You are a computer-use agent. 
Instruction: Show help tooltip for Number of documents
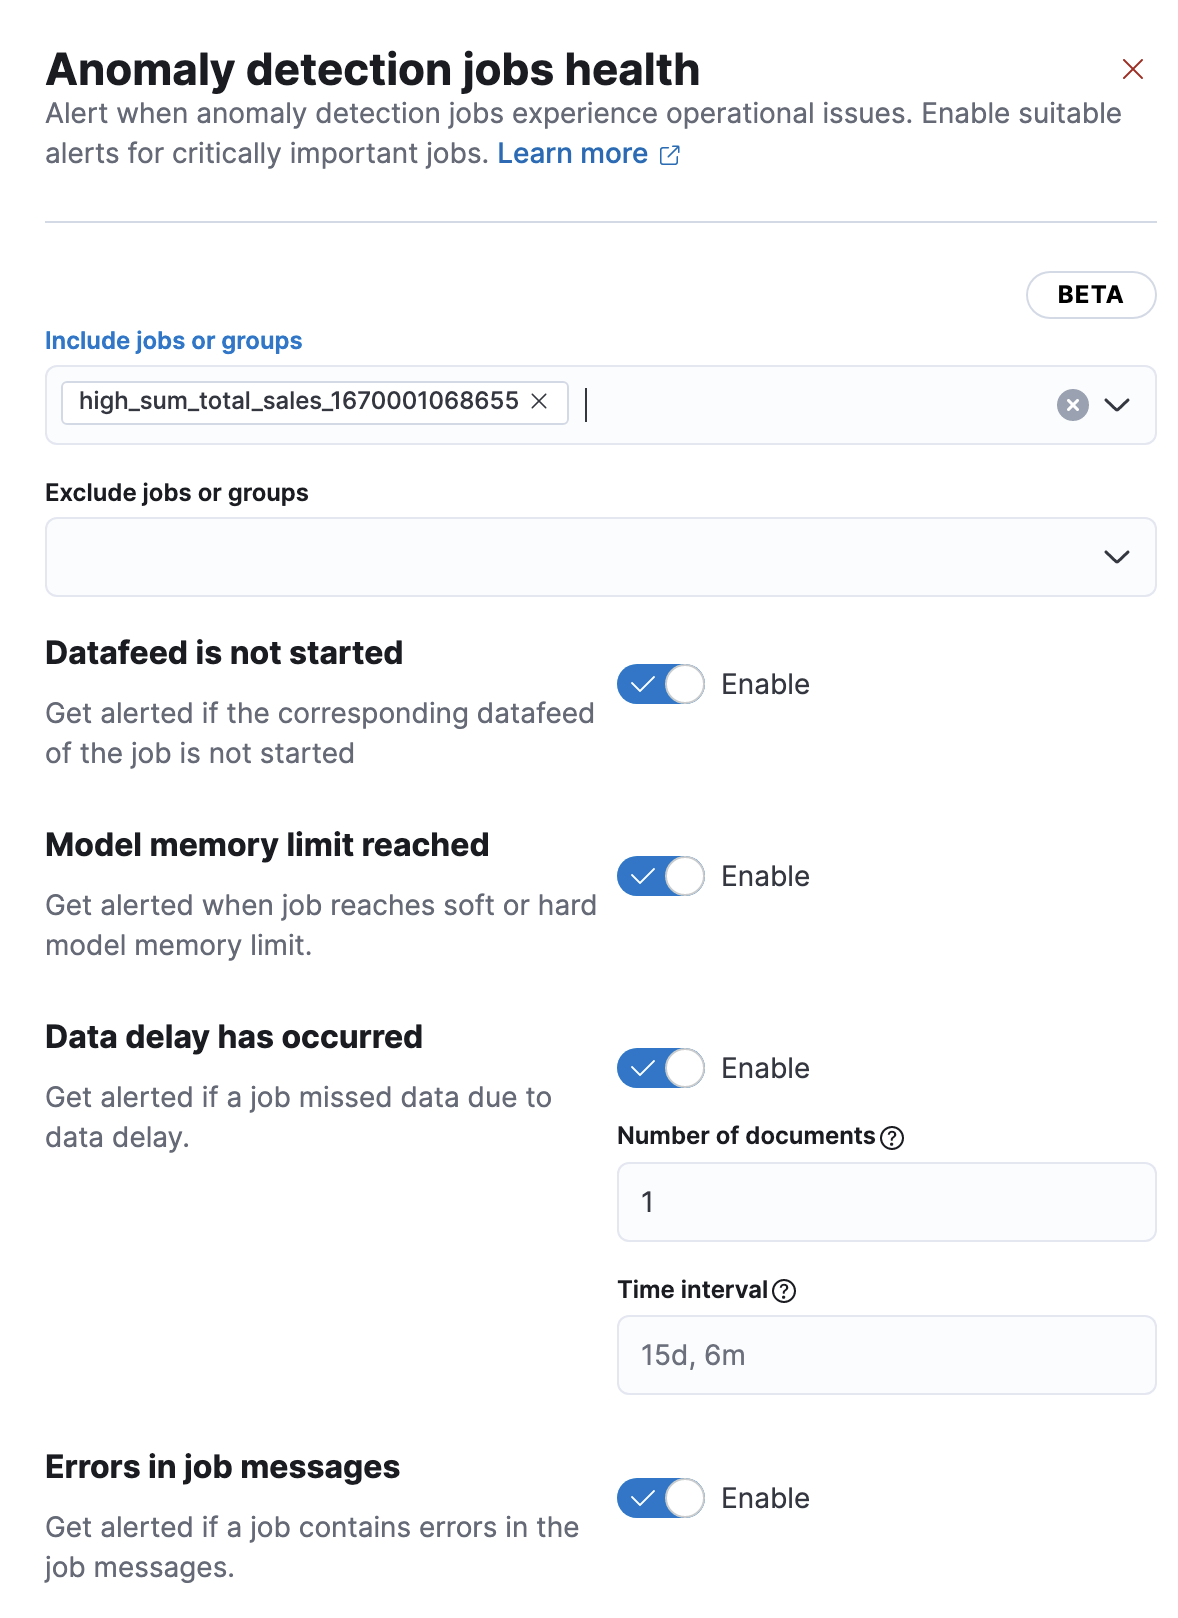[892, 1138]
